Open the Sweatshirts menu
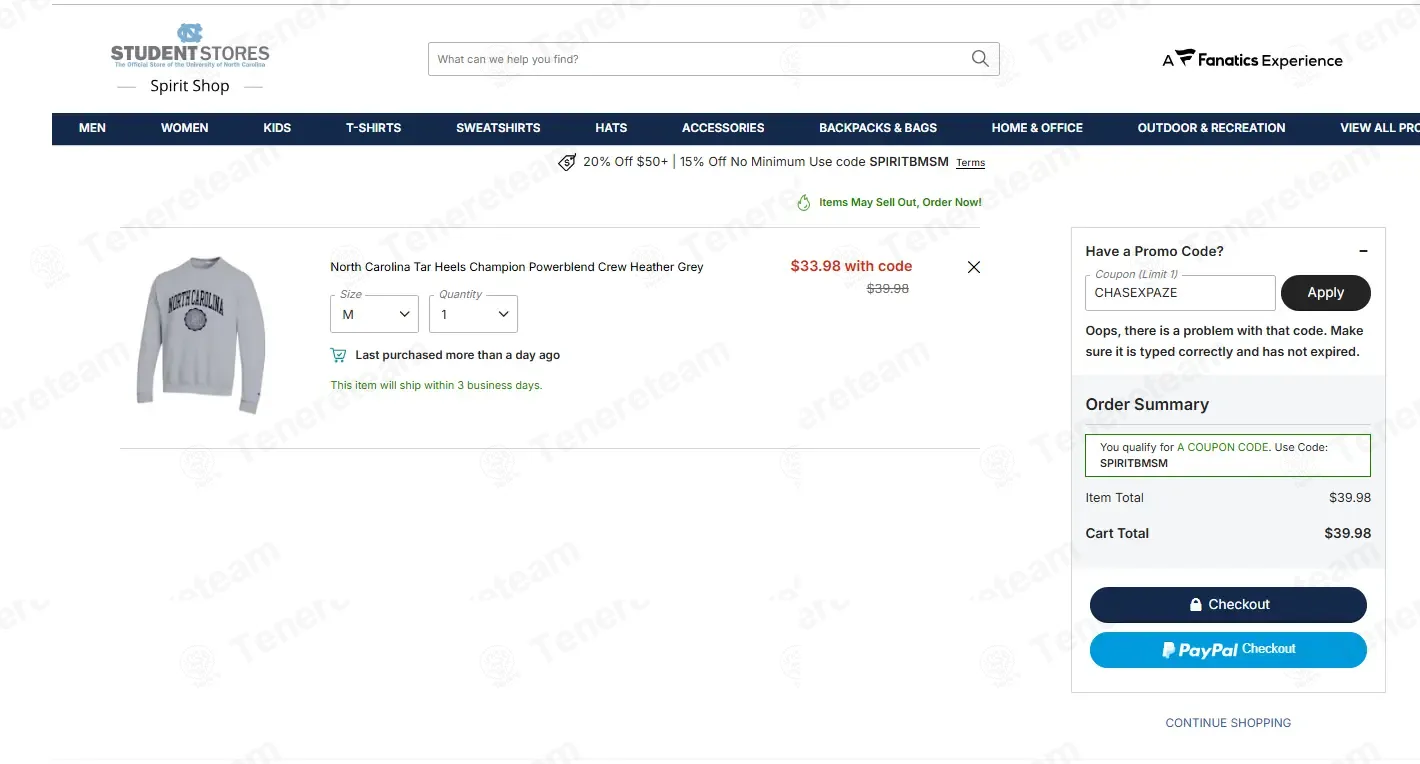 (x=498, y=128)
